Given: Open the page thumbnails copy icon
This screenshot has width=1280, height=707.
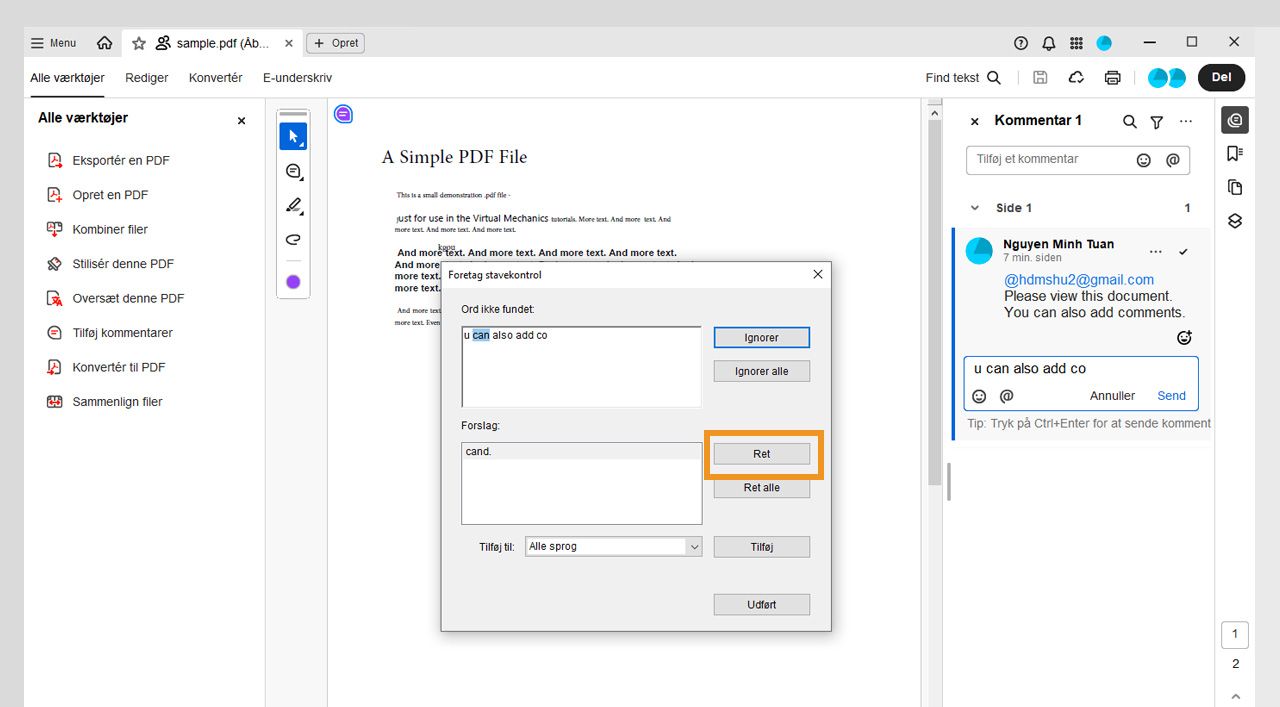Looking at the screenshot, I should 1234,188.
